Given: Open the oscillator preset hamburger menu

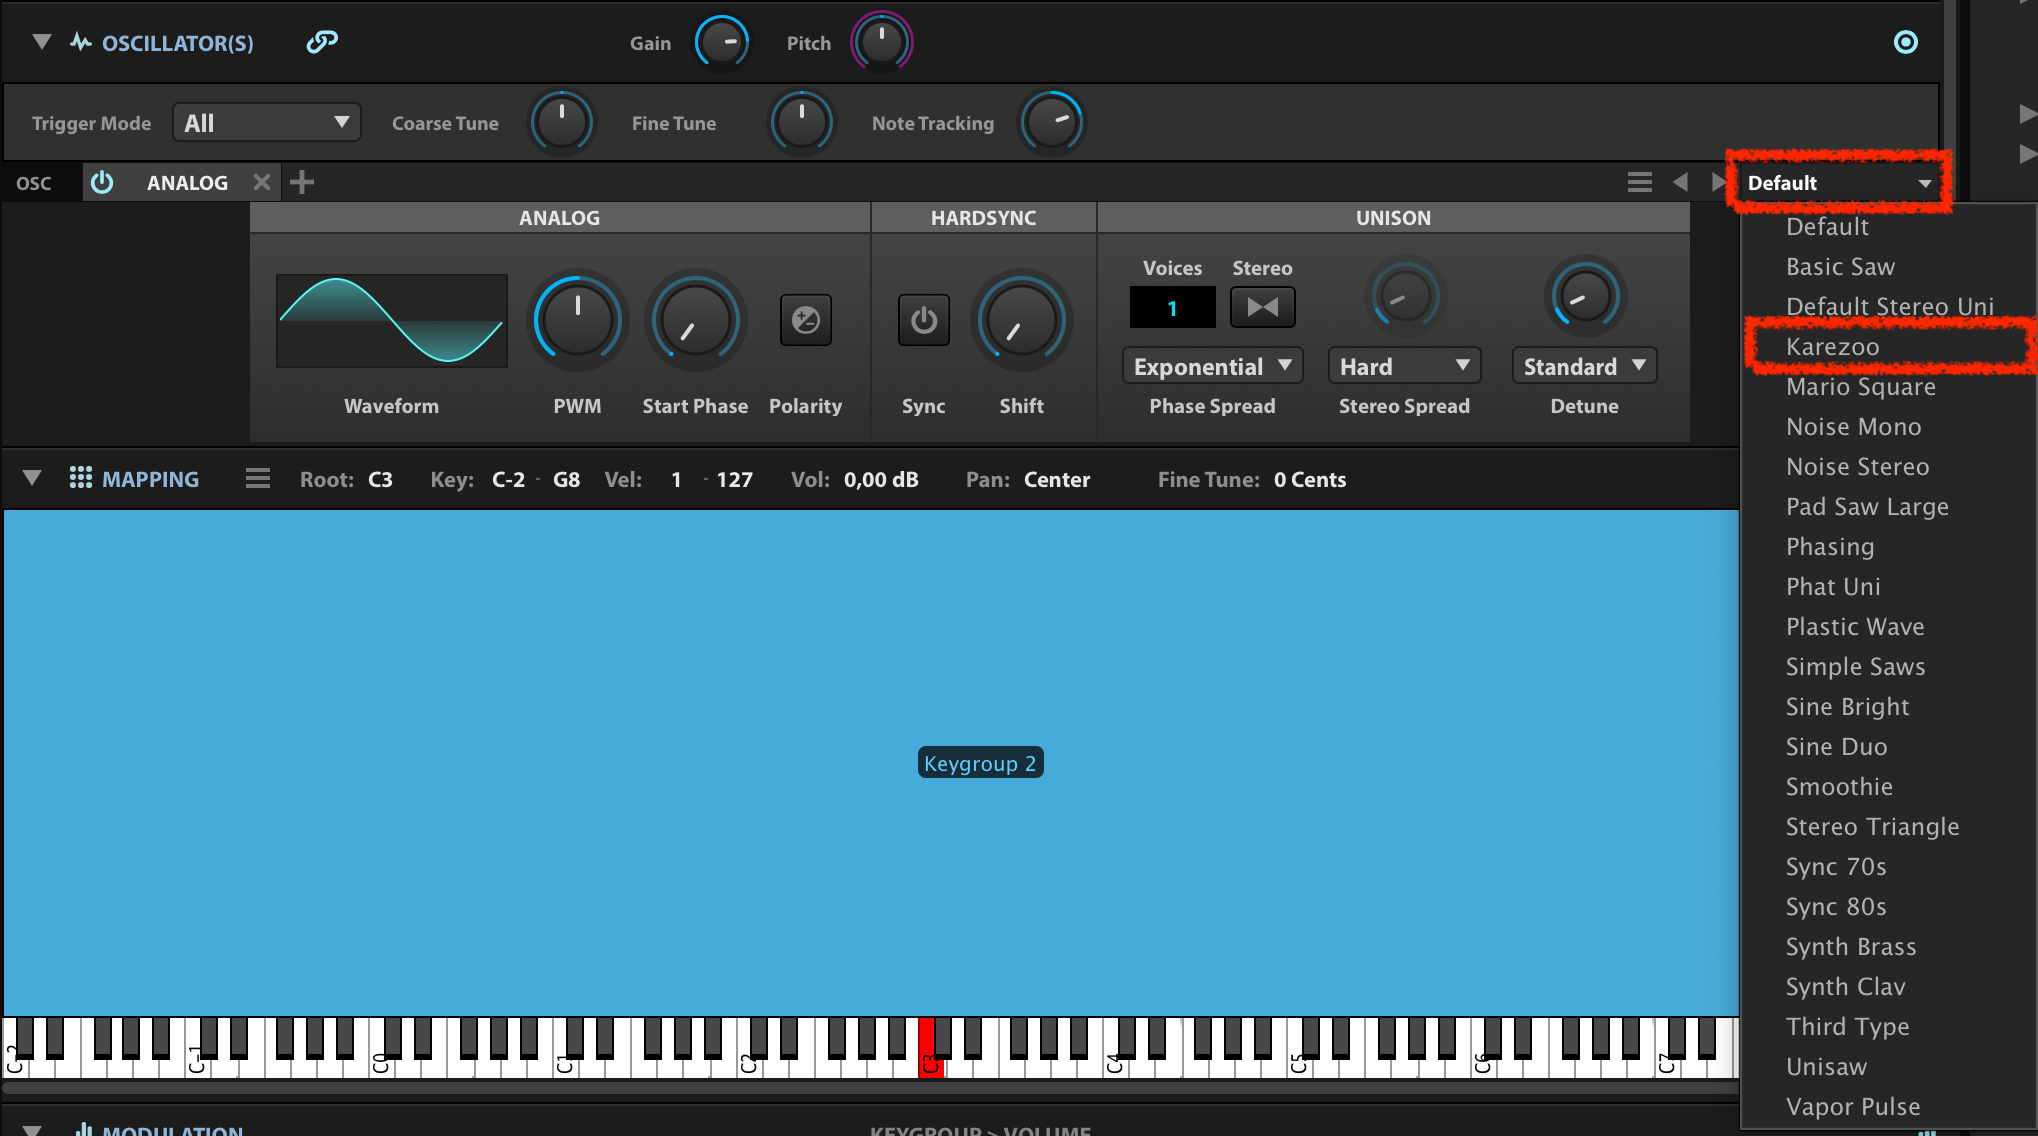Looking at the screenshot, I should point(1639,182).
